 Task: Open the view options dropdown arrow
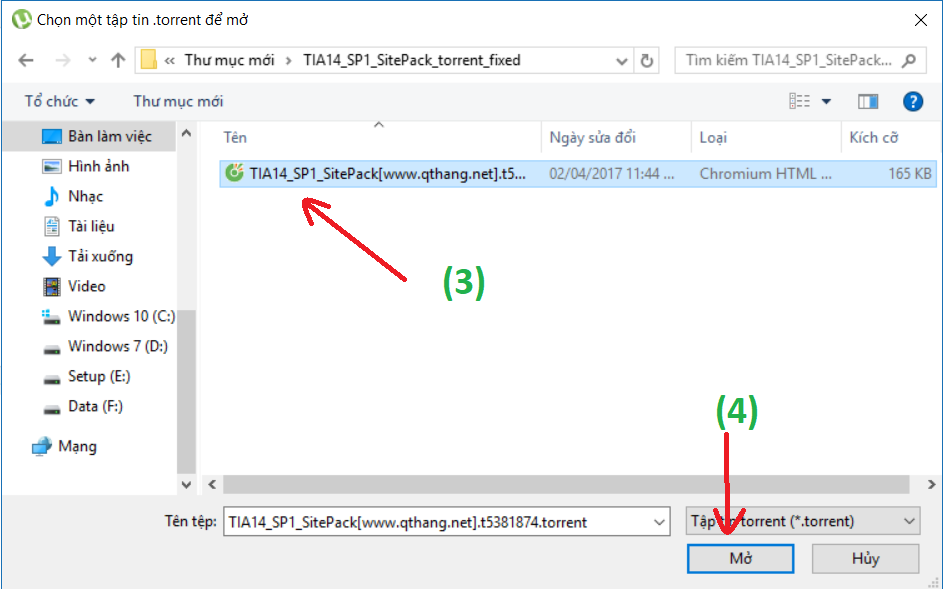[x=826, y=101]
